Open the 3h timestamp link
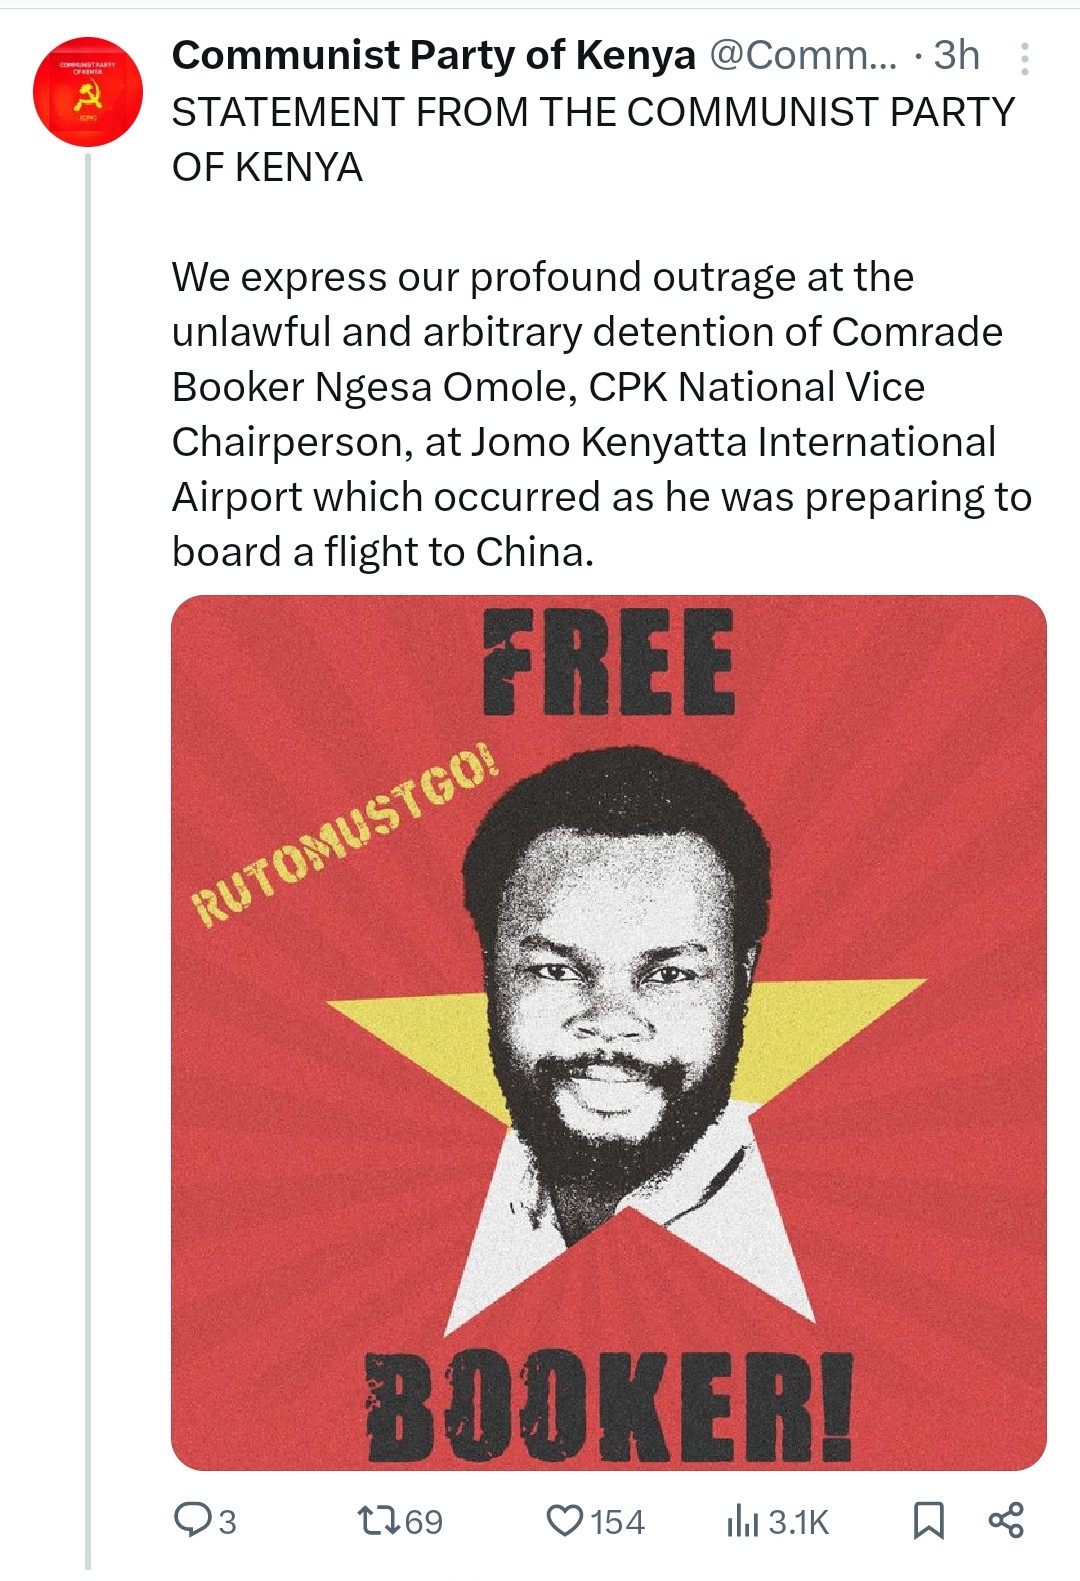This screenshot has width=1080, height=1581. click(956, 56)
